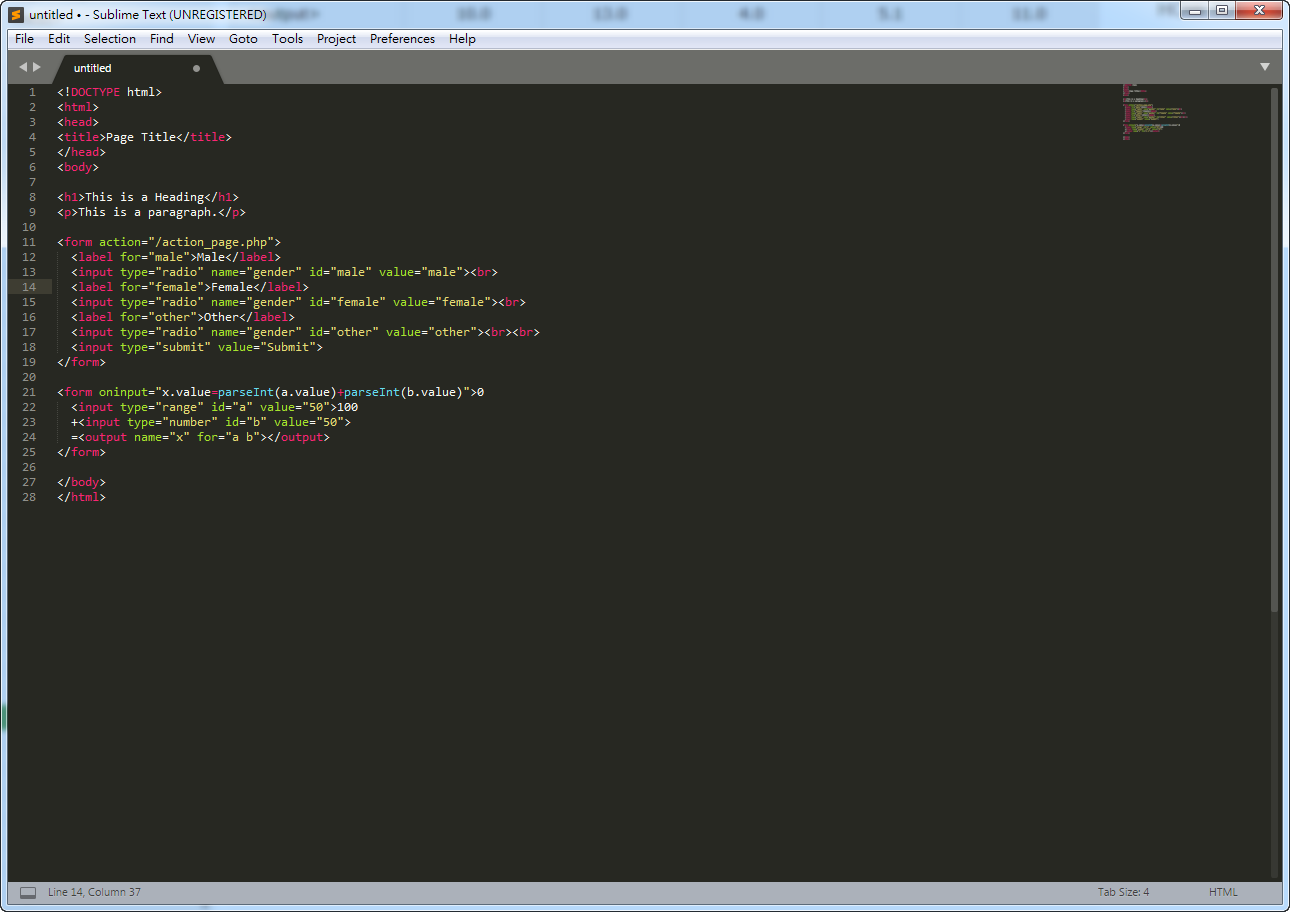
Task: Click line number 28 in gutter
Action: click(x=29, y=497)
